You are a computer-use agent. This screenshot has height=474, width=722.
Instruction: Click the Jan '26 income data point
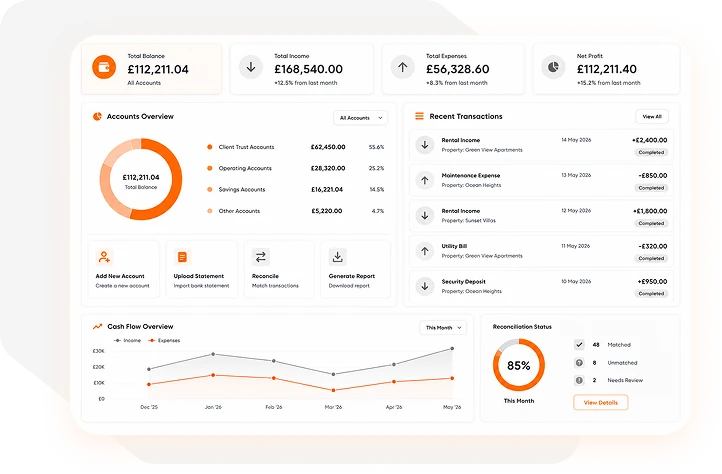tap(213, 354)
